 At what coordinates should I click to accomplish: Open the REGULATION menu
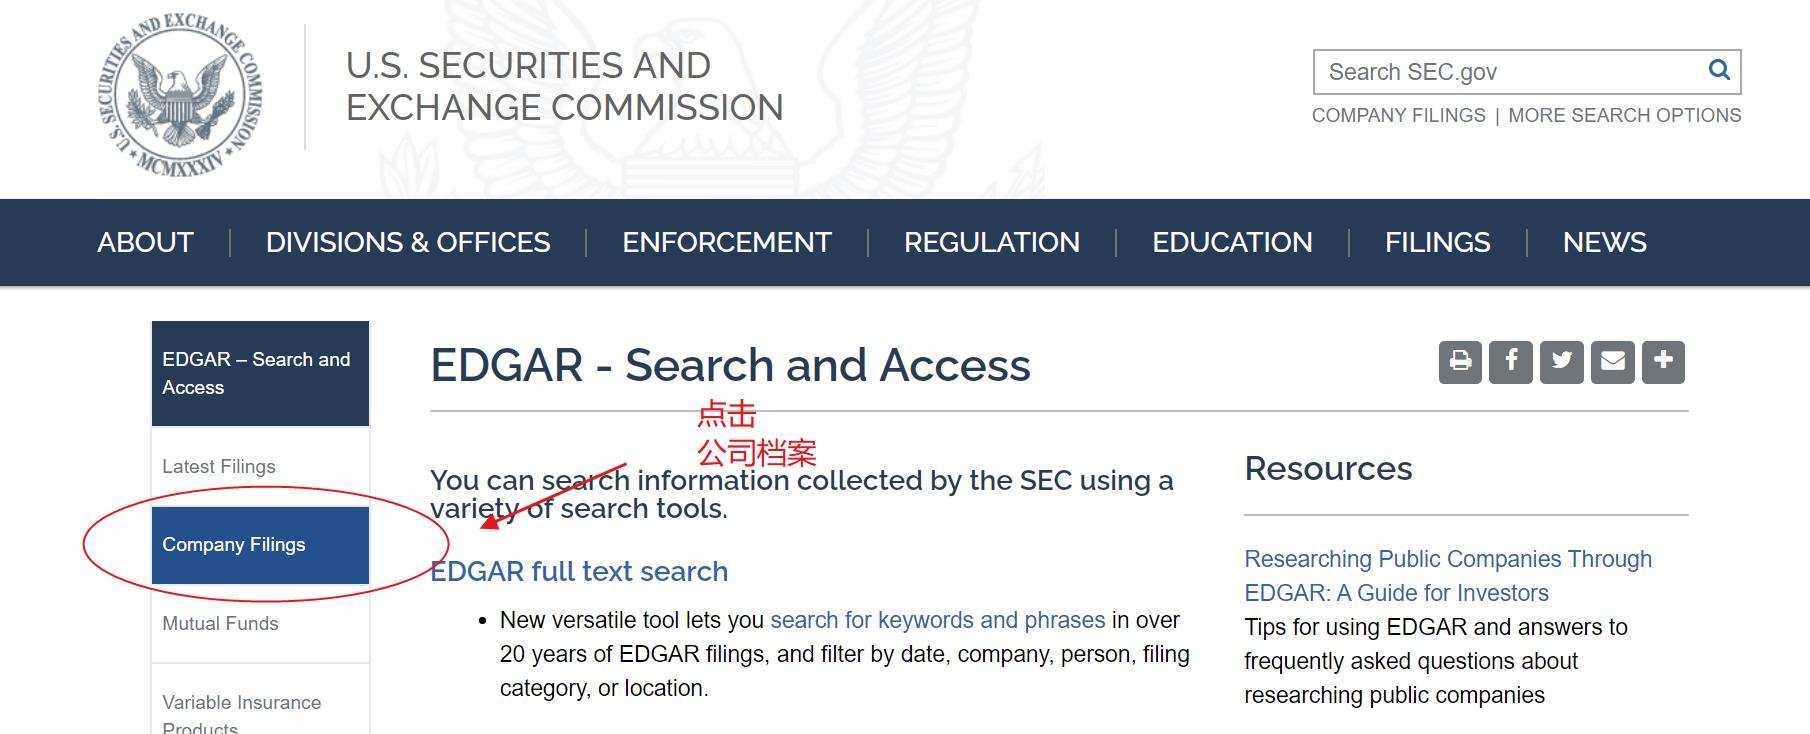[x=992, y=242]
